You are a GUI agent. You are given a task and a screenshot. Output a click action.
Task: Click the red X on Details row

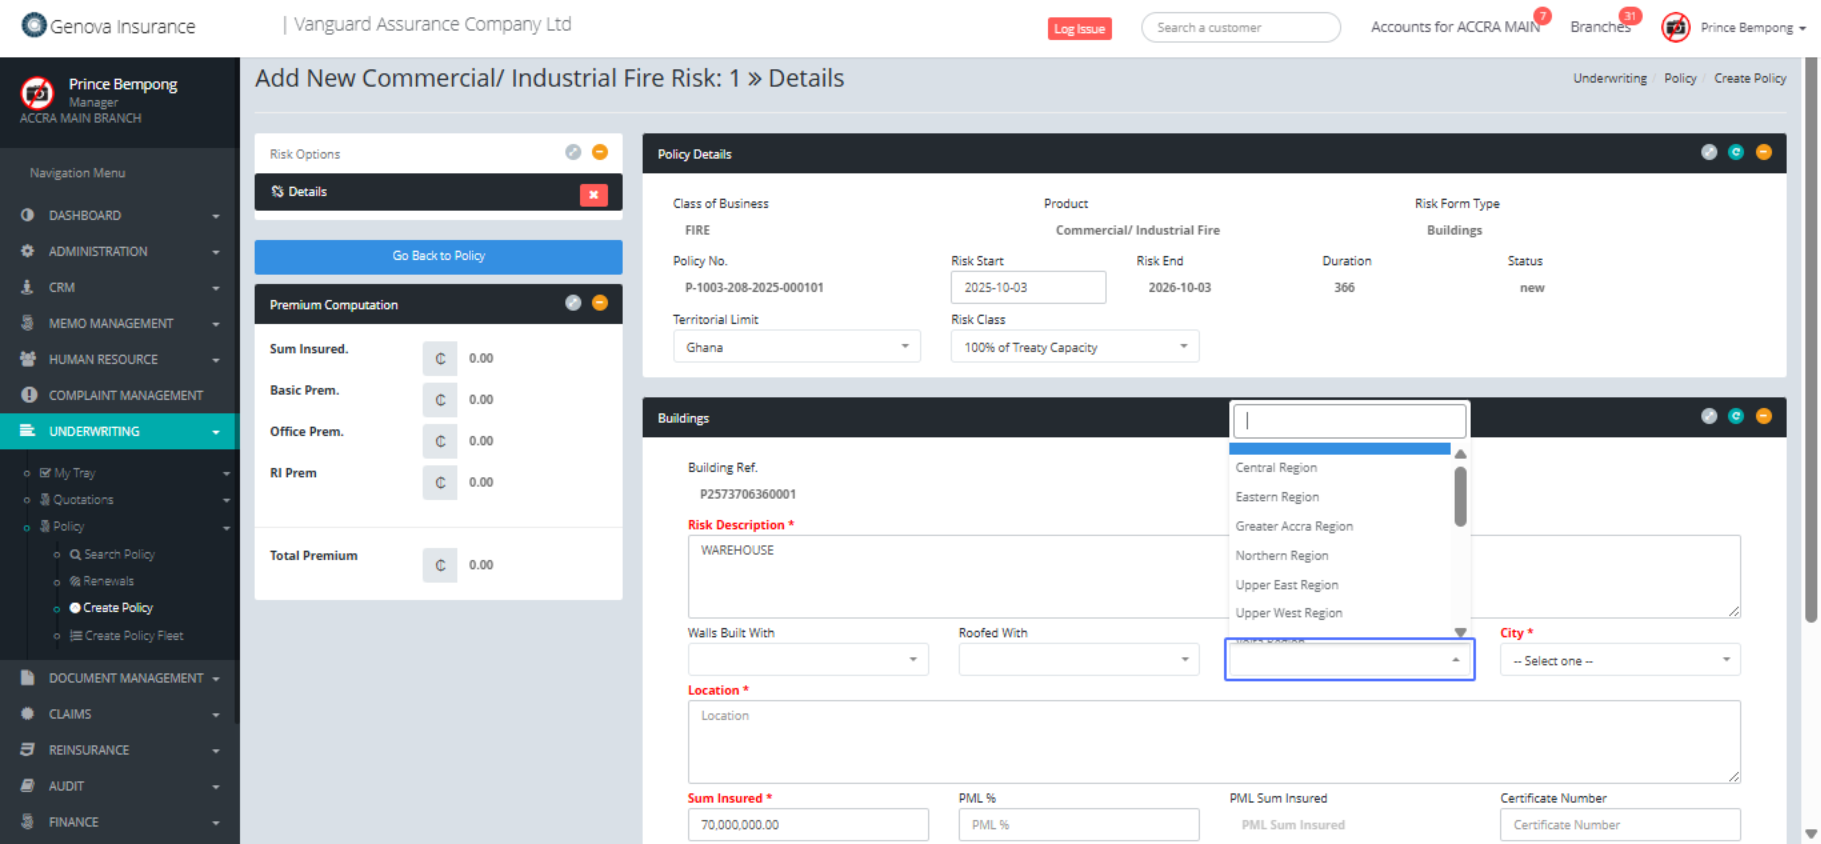593,194
